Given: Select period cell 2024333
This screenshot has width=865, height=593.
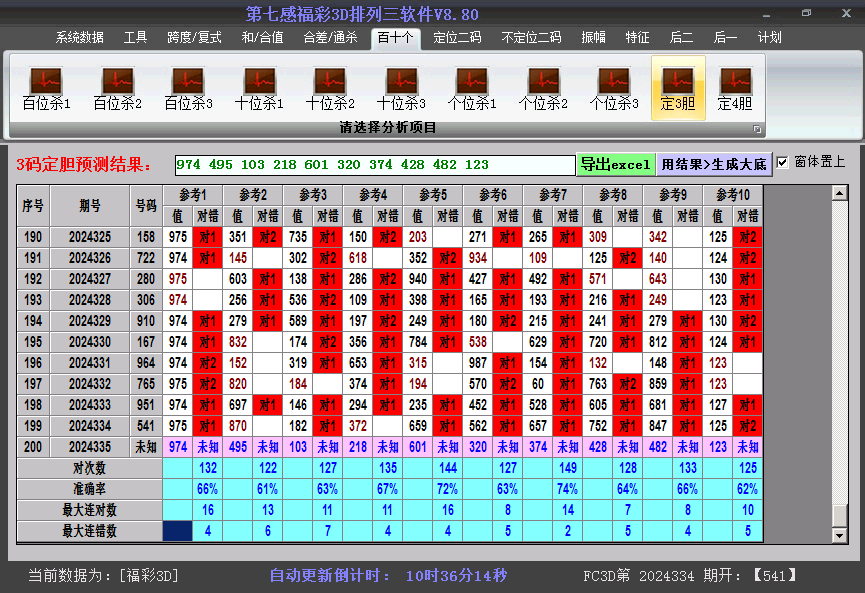Looking at the screenshot, I should (x=90, y=405).
